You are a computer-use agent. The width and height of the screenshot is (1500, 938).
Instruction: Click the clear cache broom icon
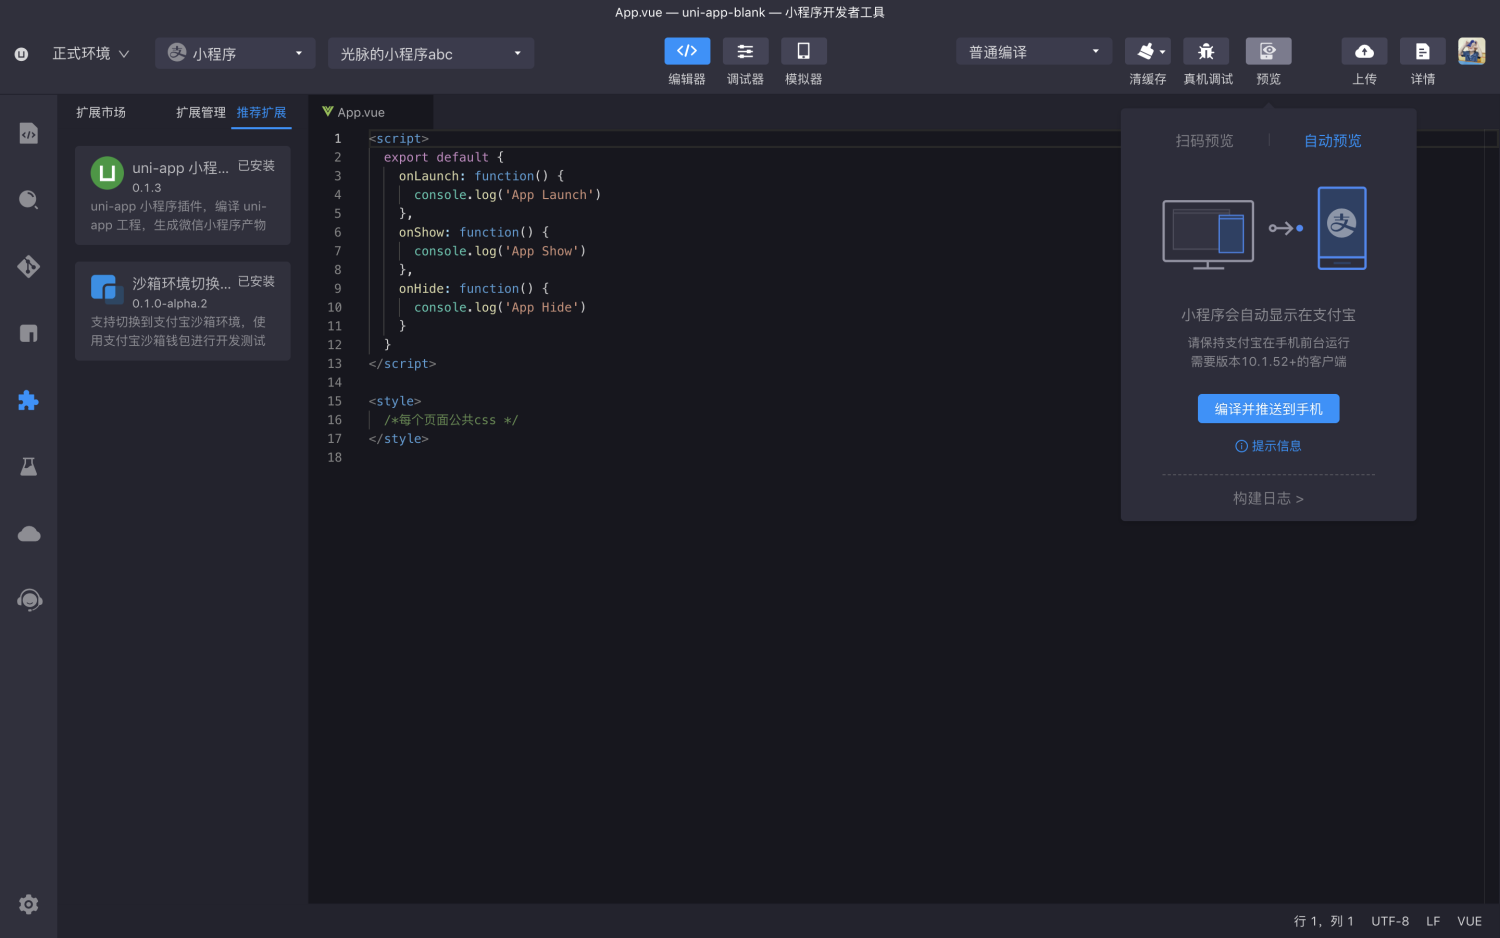coord(1147,51)
